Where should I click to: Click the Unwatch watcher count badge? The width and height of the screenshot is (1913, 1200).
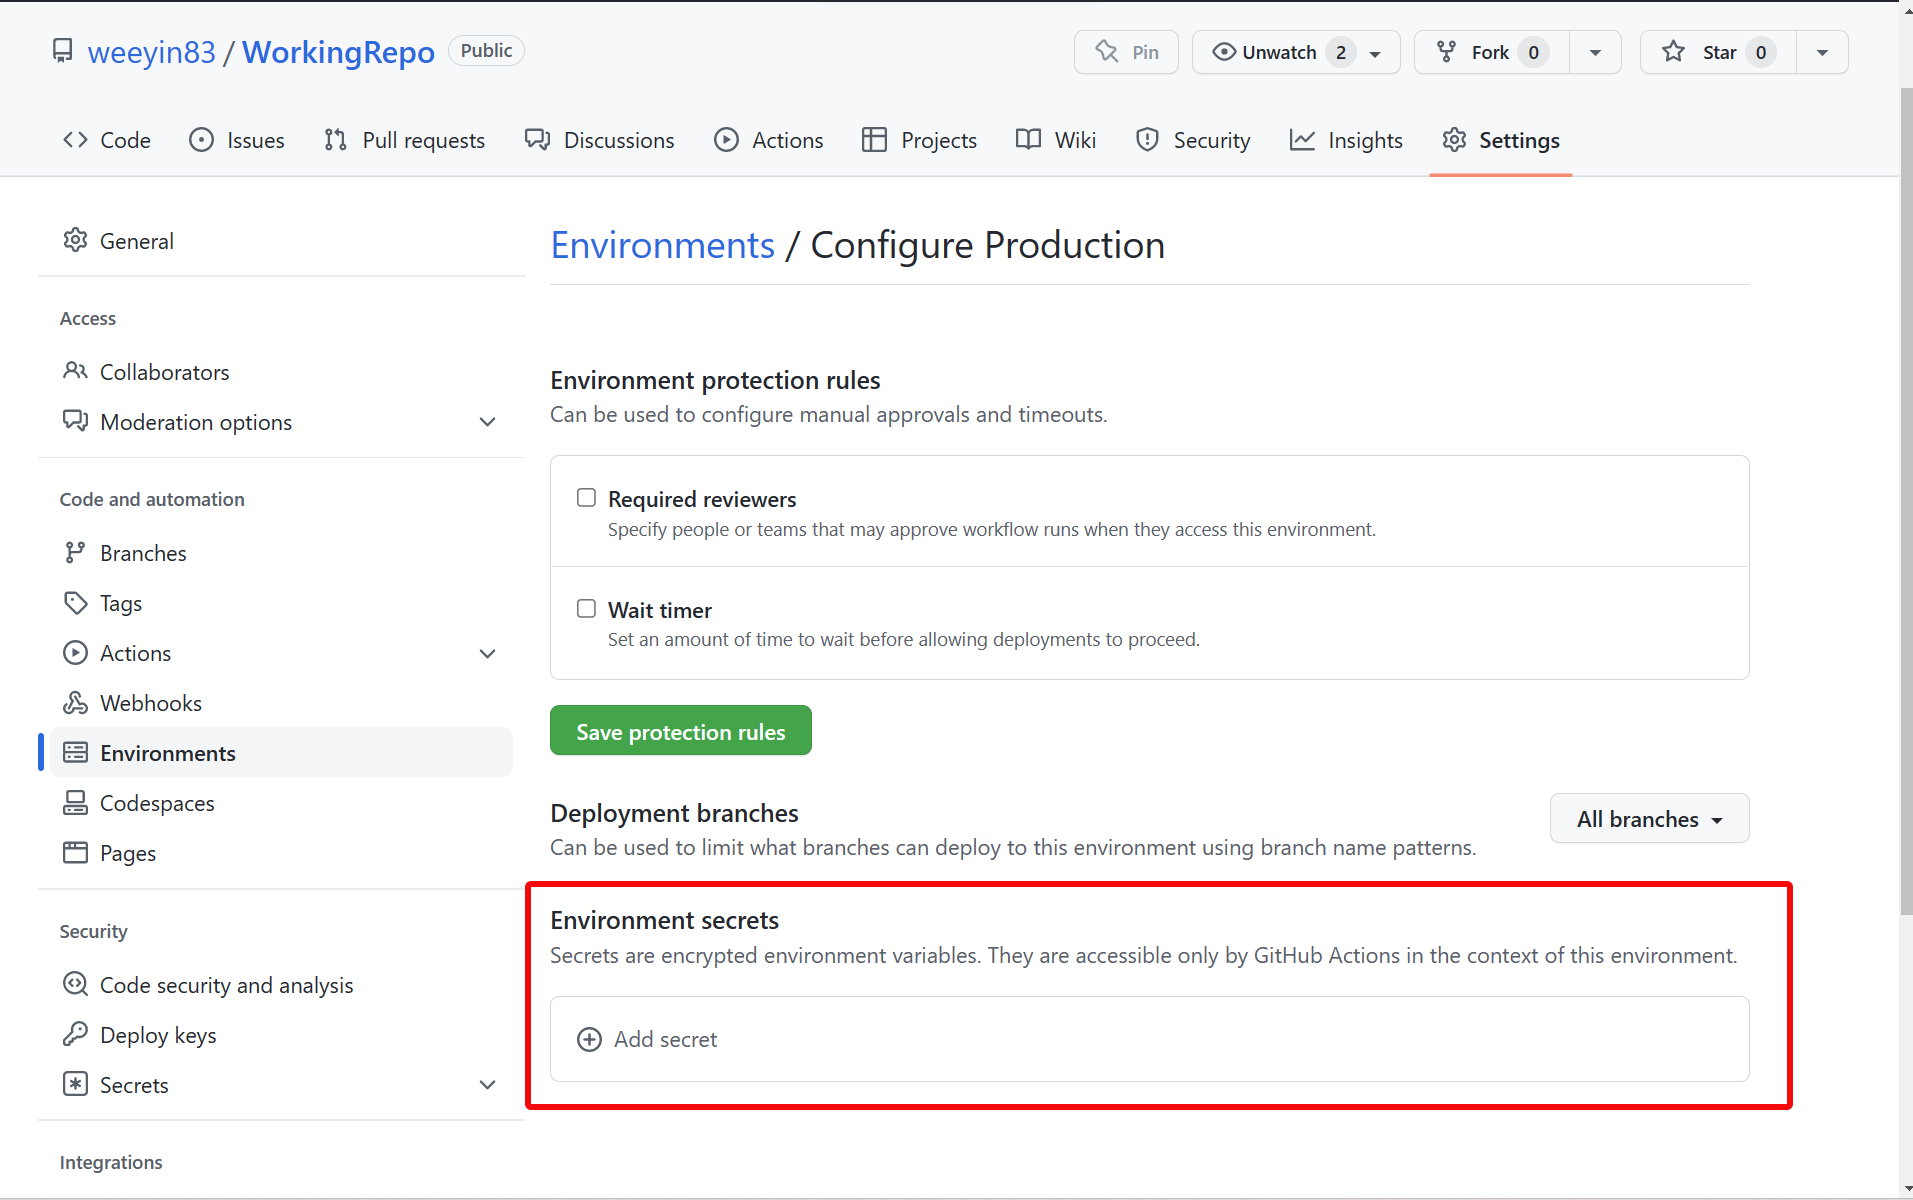coord(1341,52)
